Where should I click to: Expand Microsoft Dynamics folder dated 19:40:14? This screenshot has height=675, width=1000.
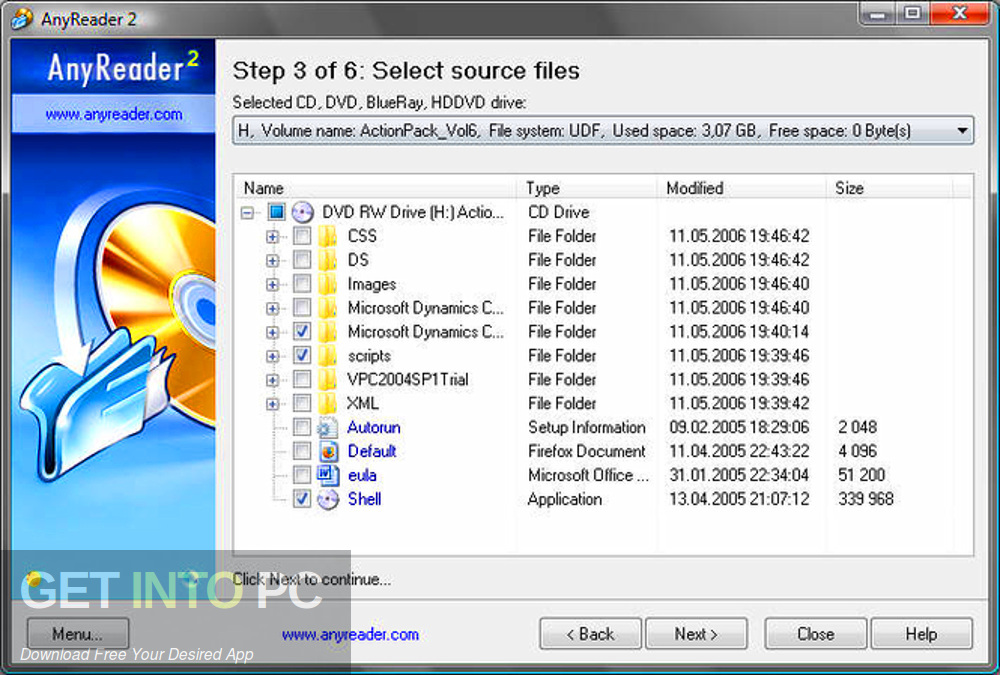[x=272, y=332]
